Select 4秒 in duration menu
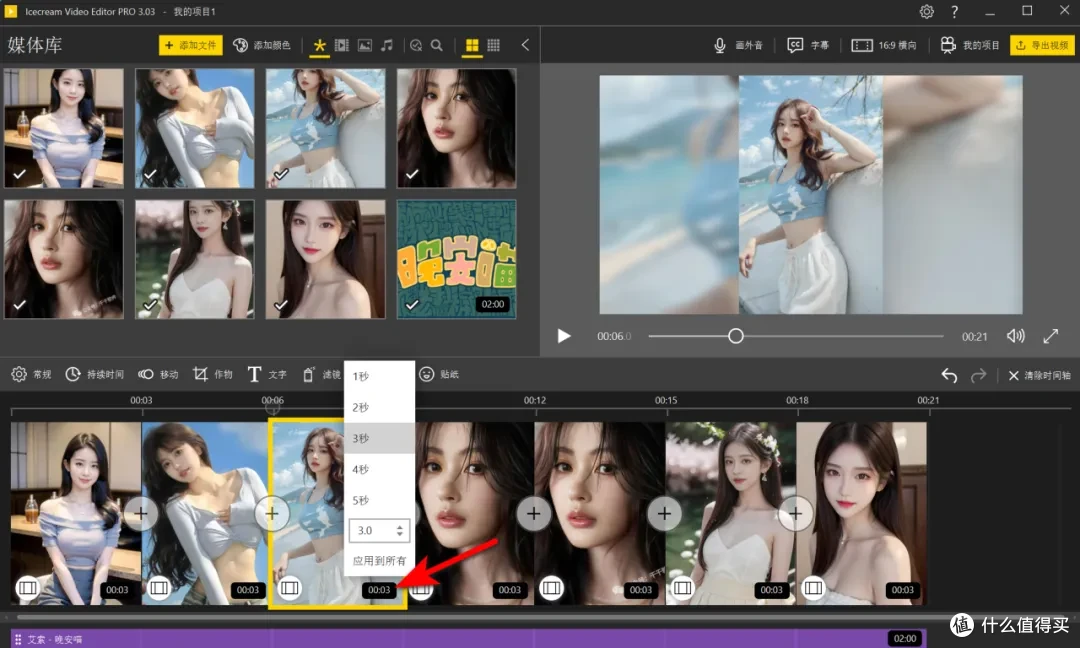Screen dimensions: 1080x648 [380, 469]
